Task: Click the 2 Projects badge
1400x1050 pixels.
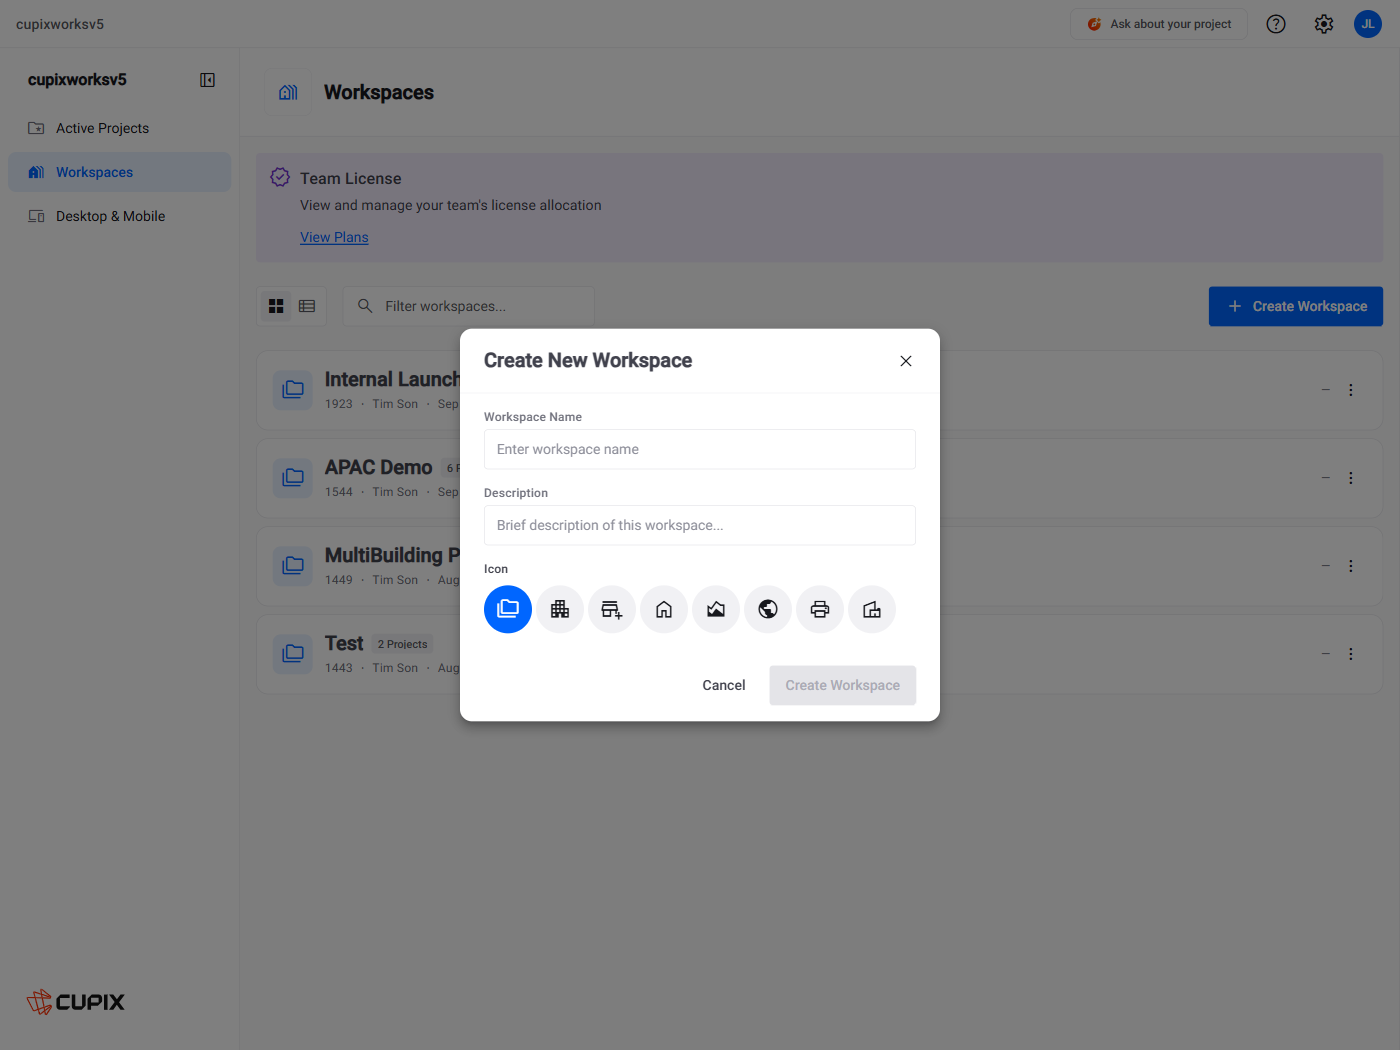Action: 402,644
